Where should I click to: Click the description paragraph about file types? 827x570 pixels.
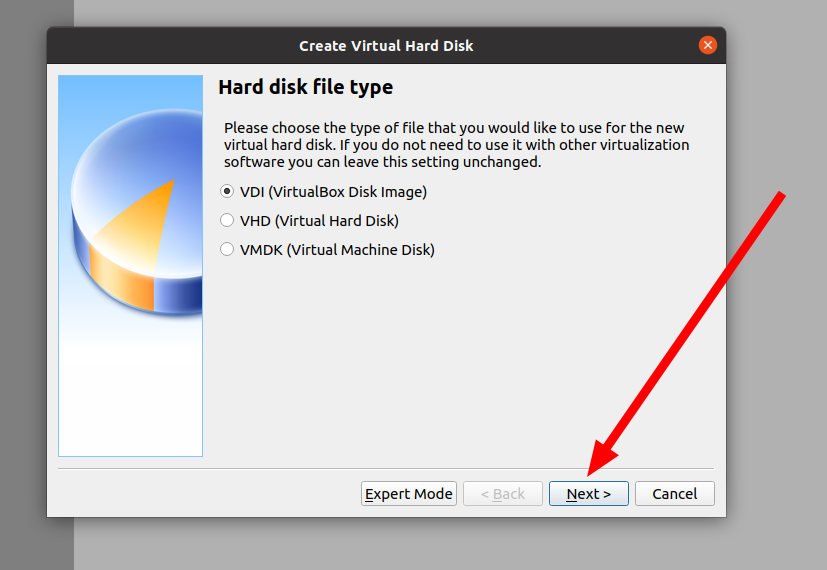click(x=455, y=145)
